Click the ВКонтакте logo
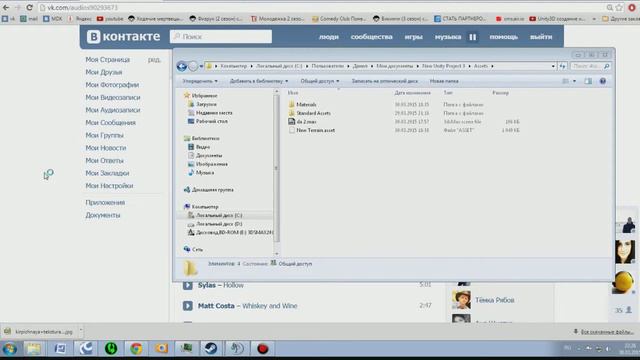640x360 pixels. [x=123, y=37]
